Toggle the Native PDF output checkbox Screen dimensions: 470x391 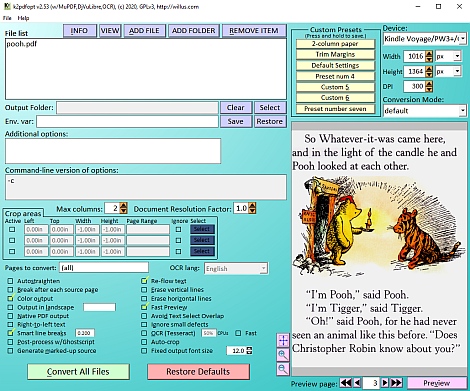(x=10, y=316)
